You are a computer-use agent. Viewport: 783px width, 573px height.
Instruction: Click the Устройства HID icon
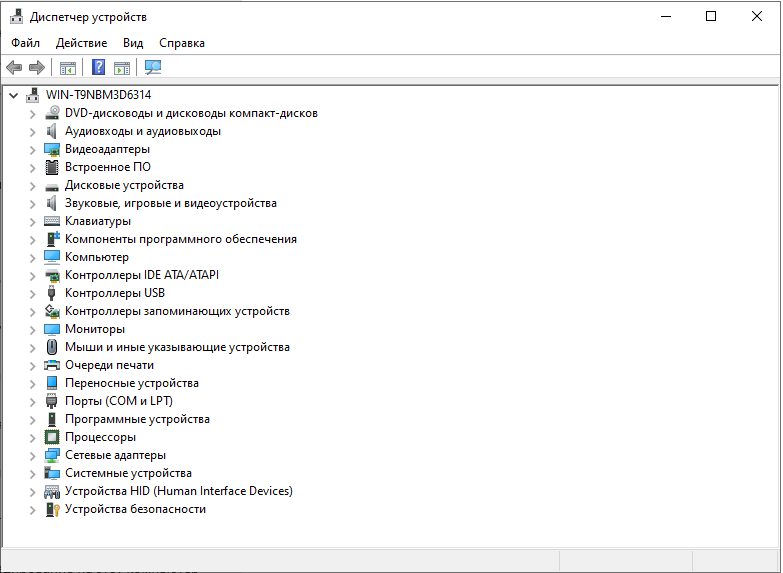click(52, 492)
